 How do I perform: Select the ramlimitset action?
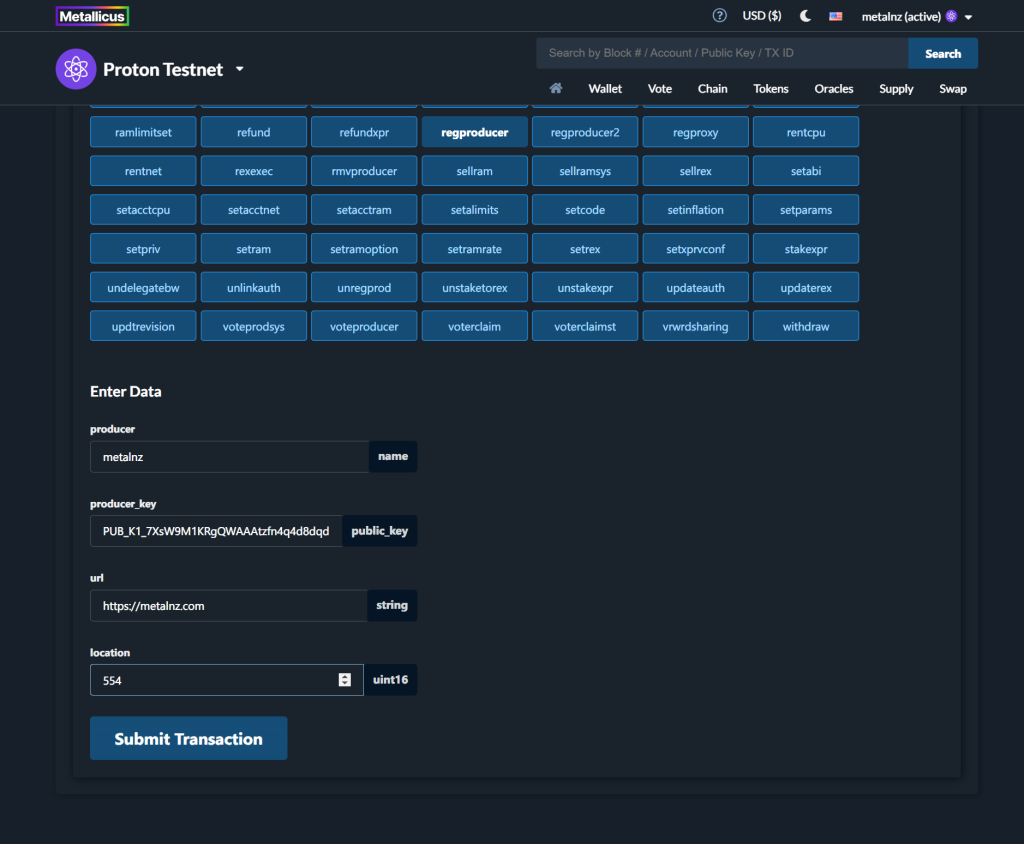click(x=143, y=132)
